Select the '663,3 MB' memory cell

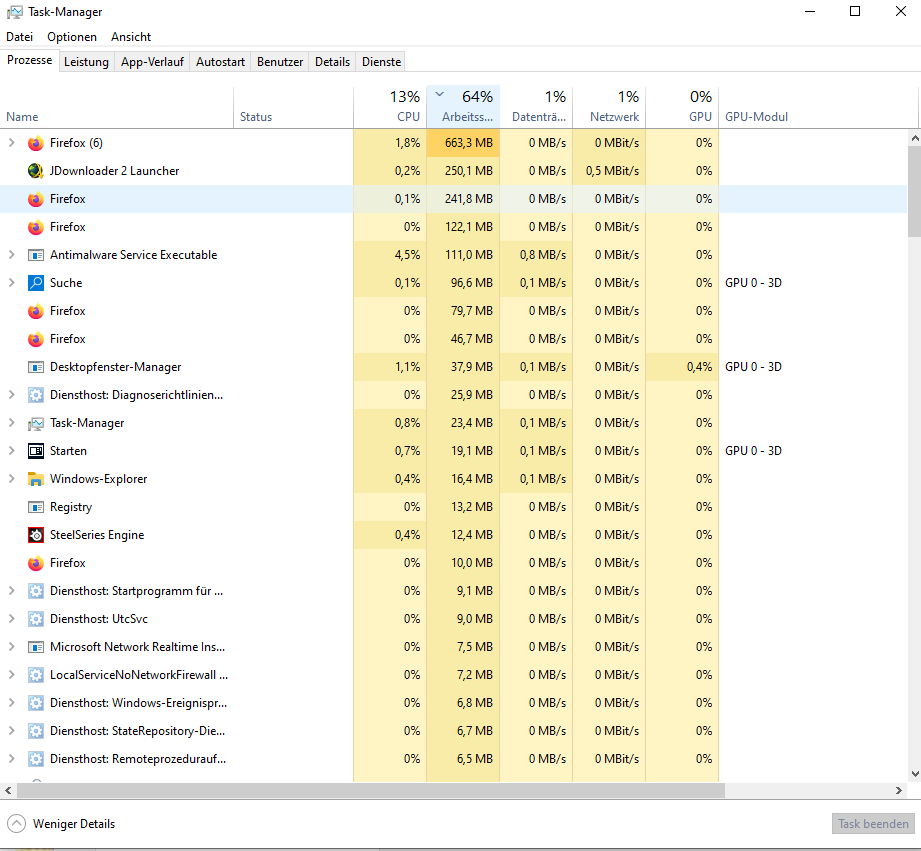point(463,143)
